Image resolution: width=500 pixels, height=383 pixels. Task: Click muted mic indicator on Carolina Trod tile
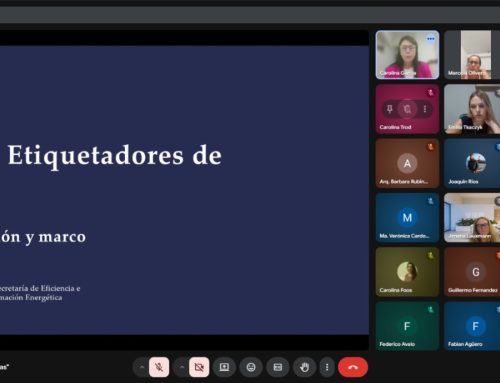[x=430, y=92]
